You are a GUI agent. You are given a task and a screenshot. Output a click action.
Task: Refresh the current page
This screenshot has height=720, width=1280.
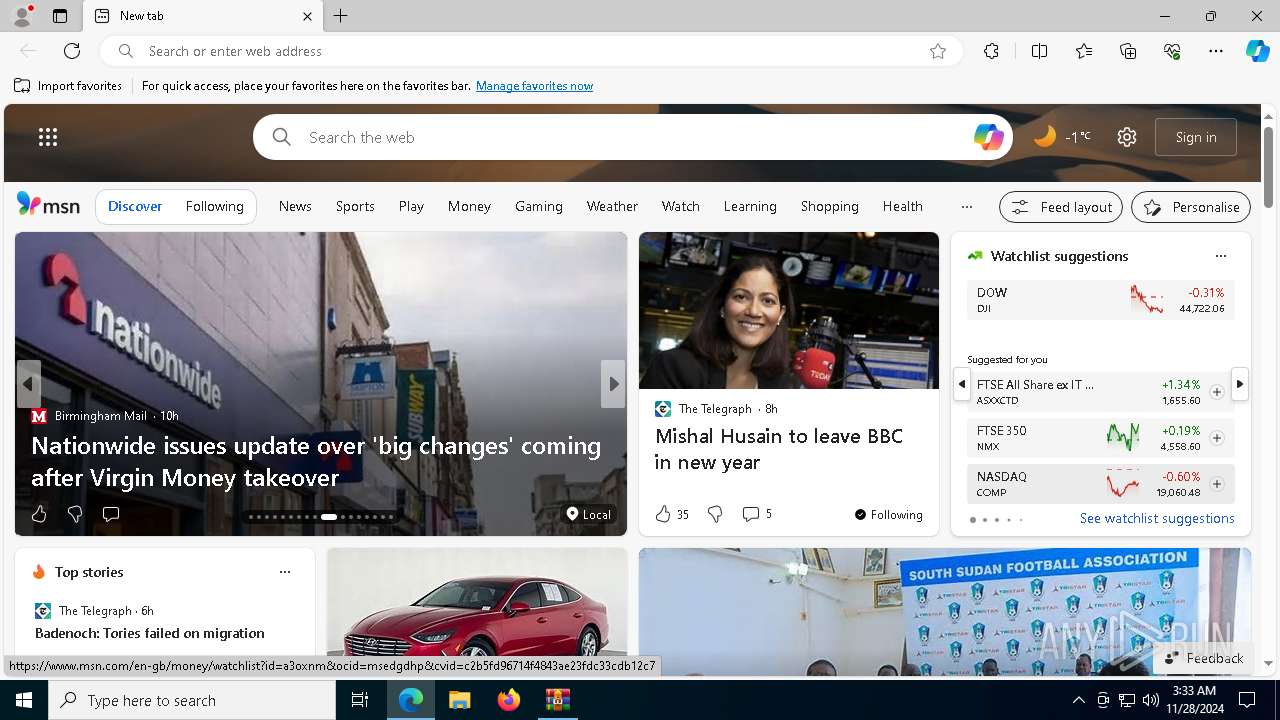72,51
